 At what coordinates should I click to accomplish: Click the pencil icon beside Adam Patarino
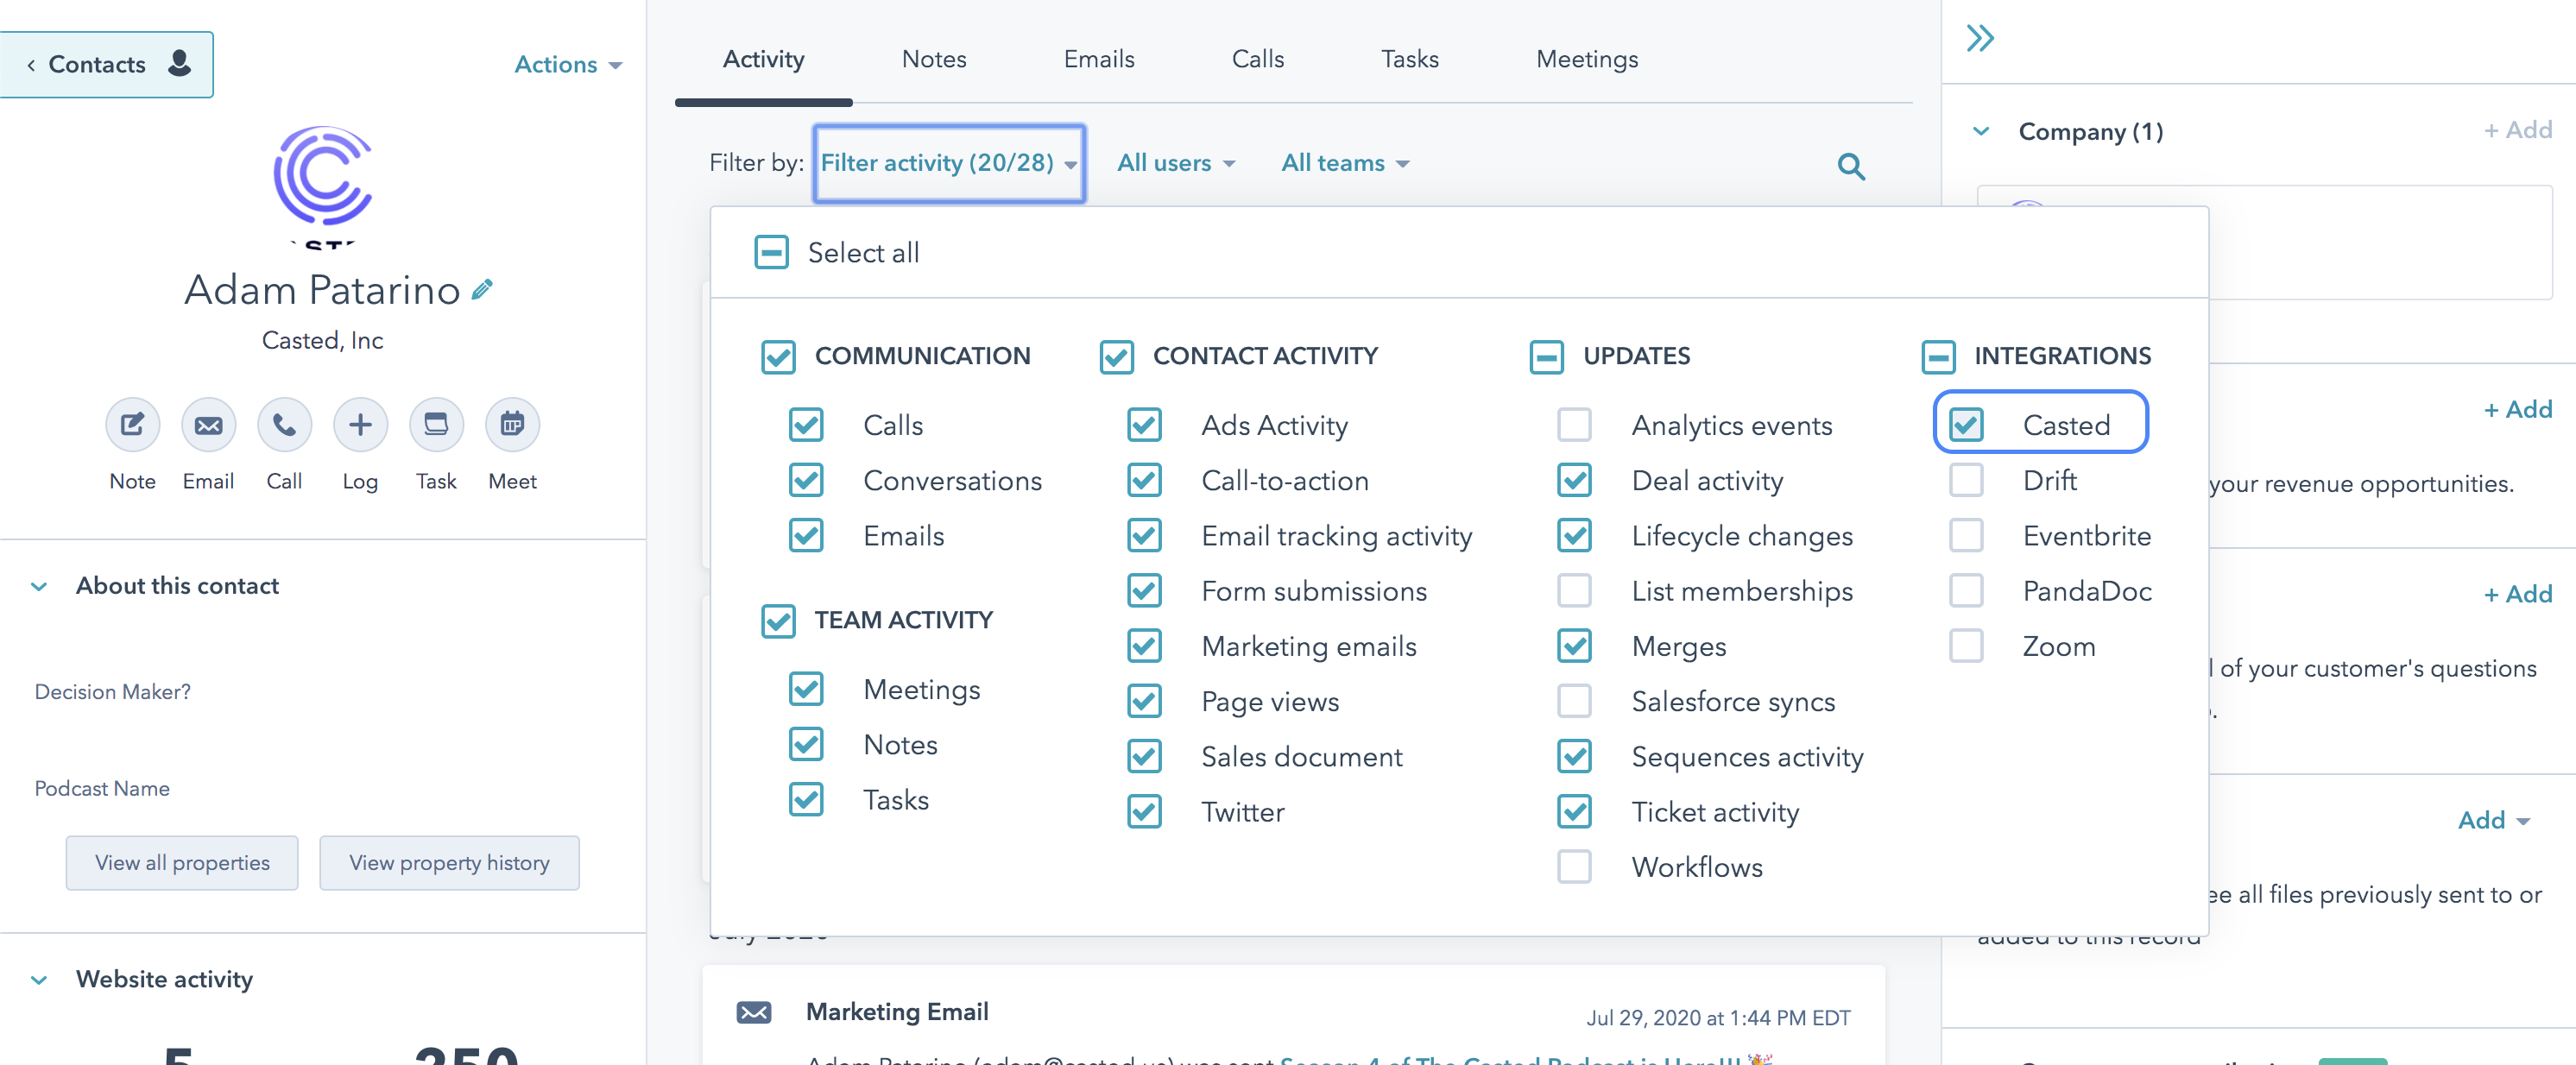click(482, 290)
